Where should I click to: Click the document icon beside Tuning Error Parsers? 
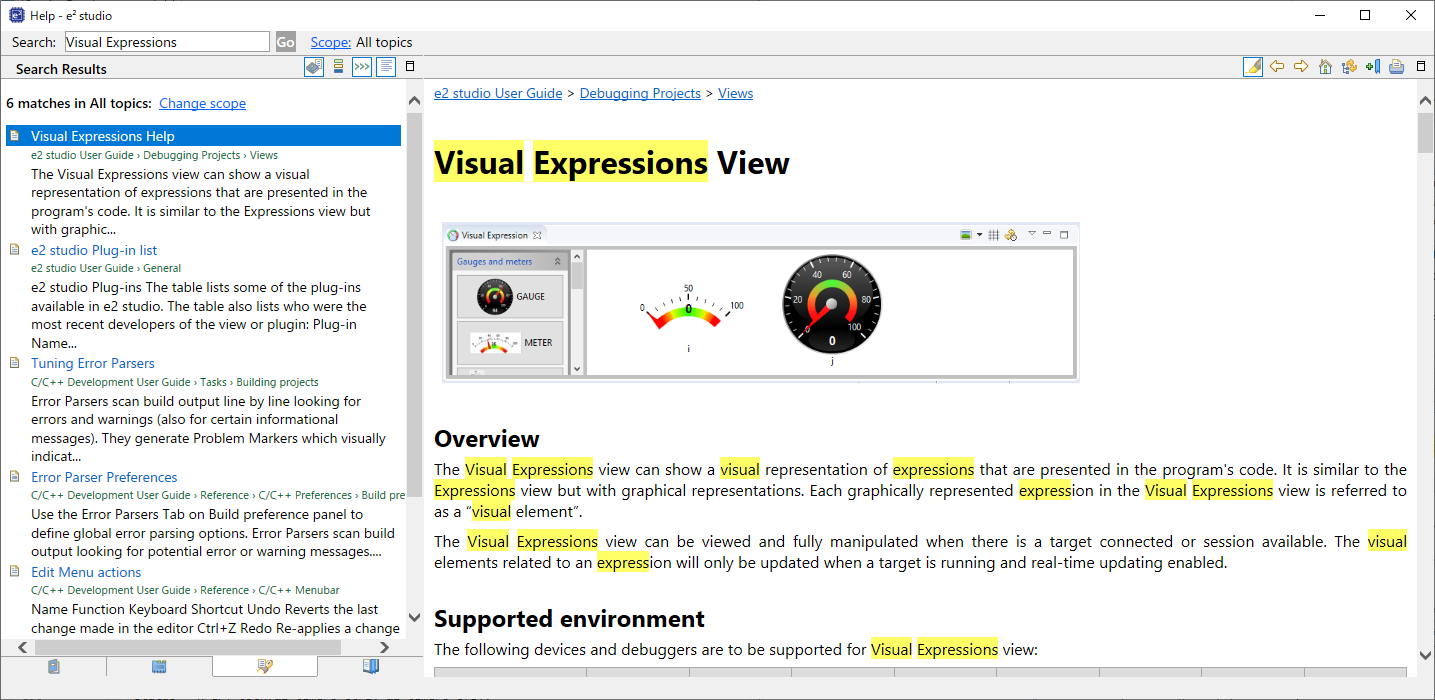click(x=15, y=363)
